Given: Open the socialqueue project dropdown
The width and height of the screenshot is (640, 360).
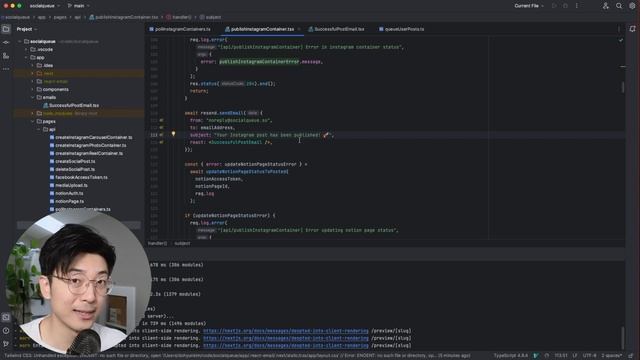Looking at the screenshot, I should (x=44, y=6).
